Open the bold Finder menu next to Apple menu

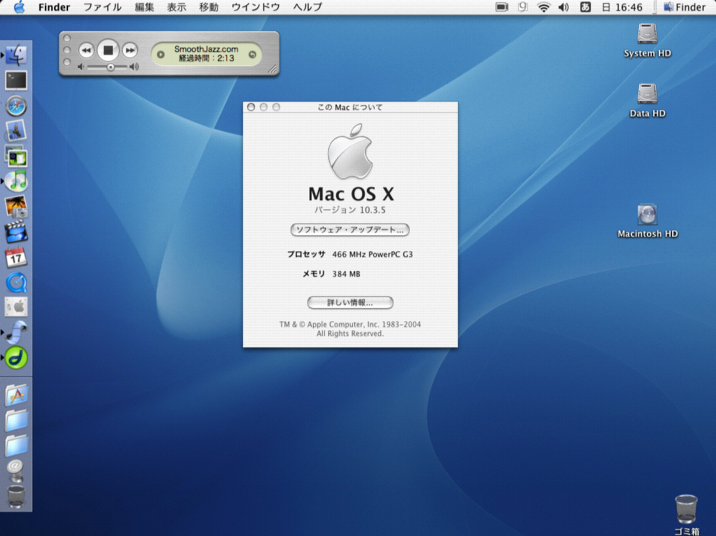point(54,7)
